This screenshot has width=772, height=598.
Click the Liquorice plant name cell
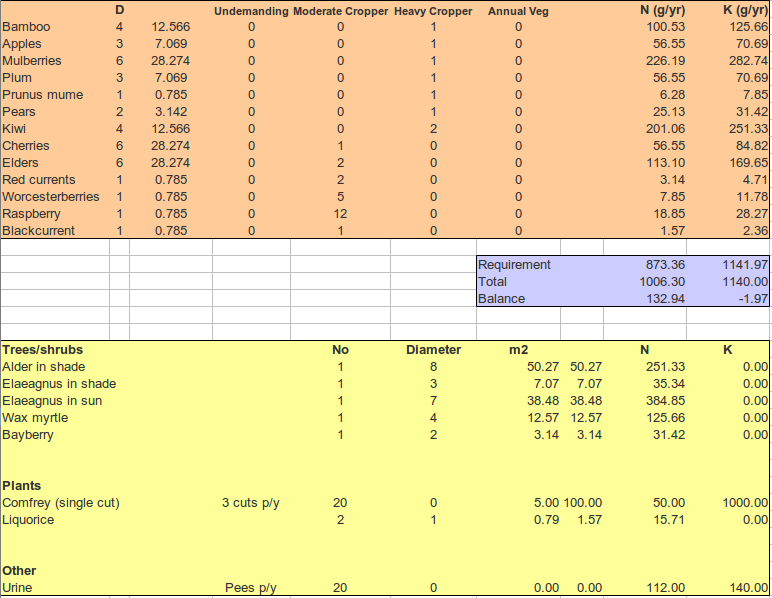click(x=29, y=520)
